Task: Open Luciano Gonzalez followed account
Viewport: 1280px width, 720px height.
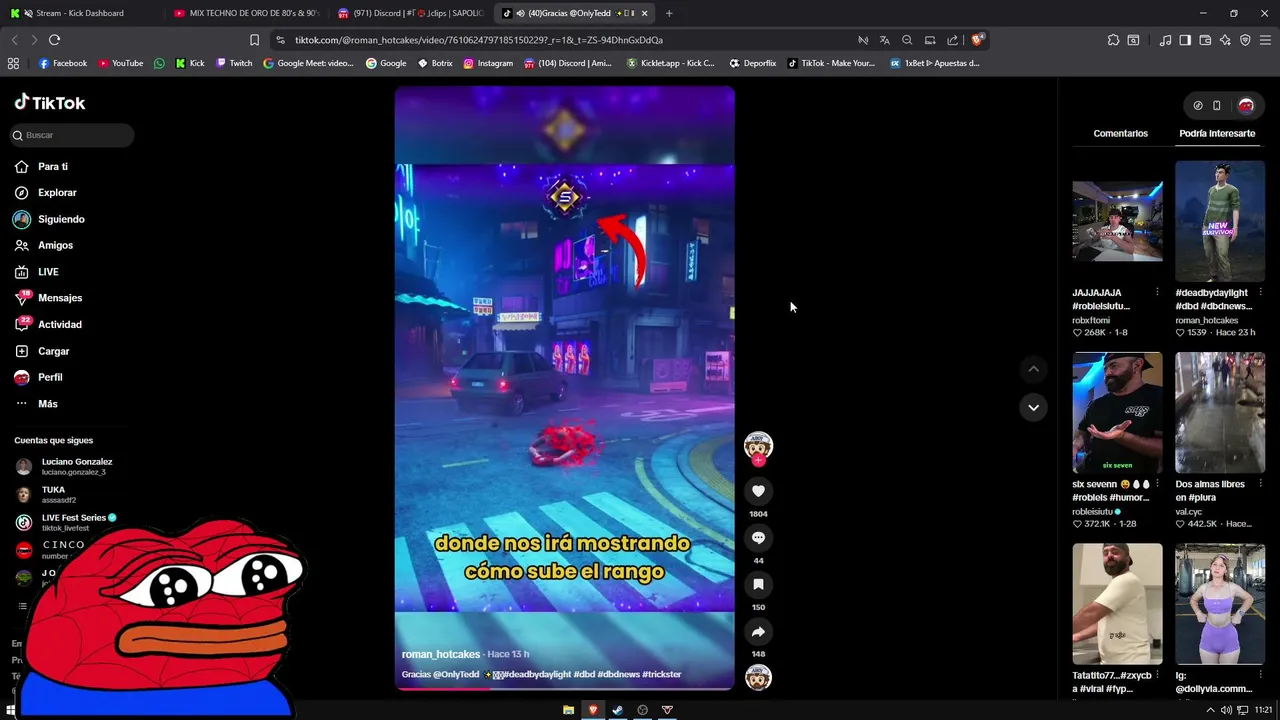Action: click(65, 466)
